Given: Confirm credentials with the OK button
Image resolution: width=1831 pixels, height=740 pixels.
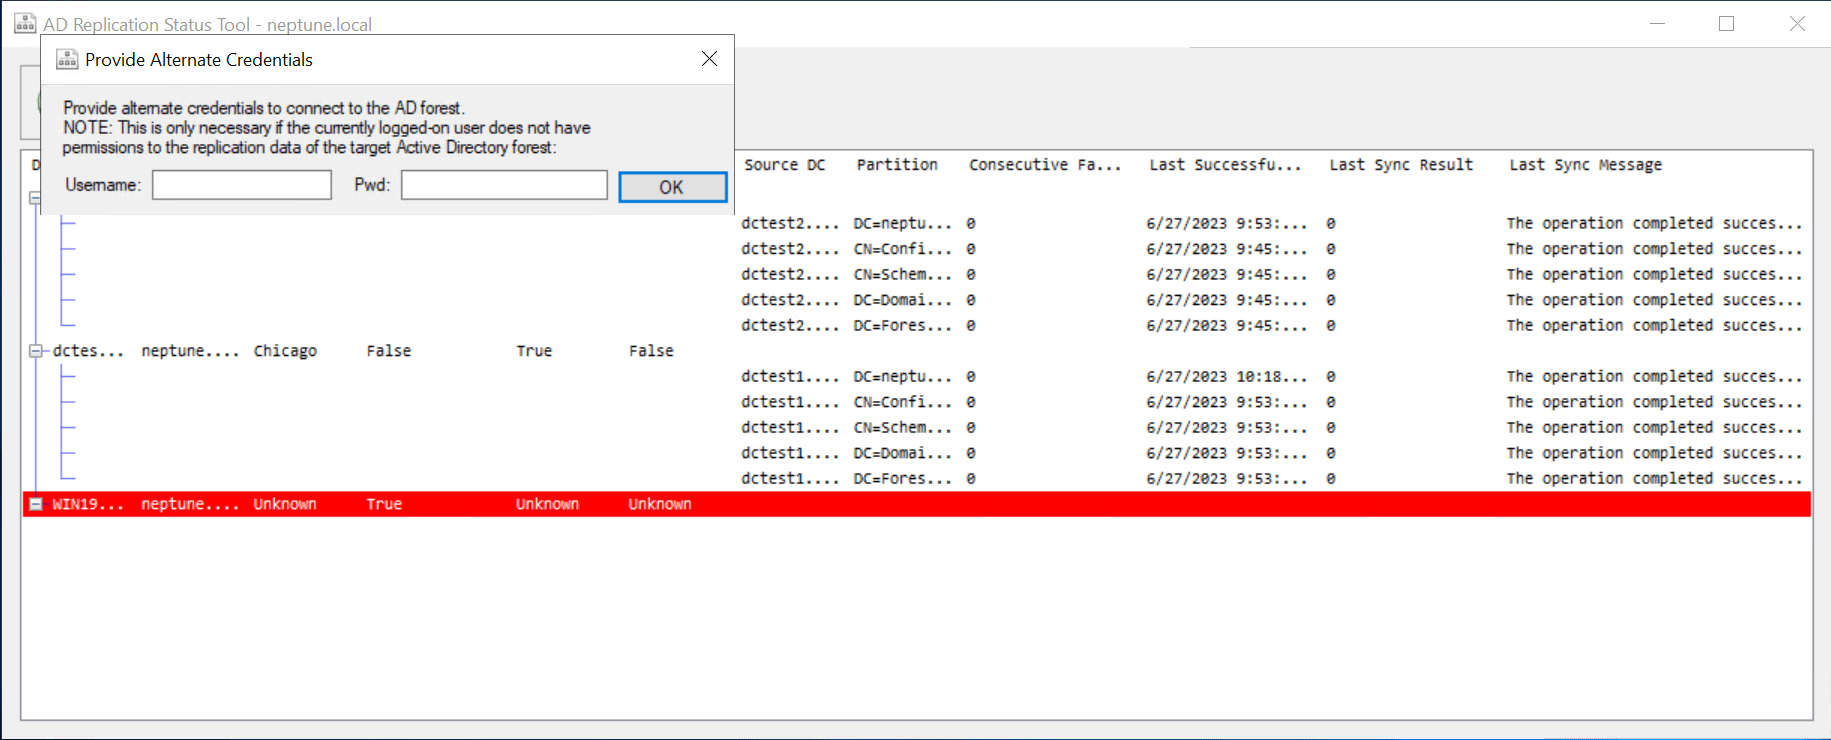Looking at the screenshot, I should 672,187.
